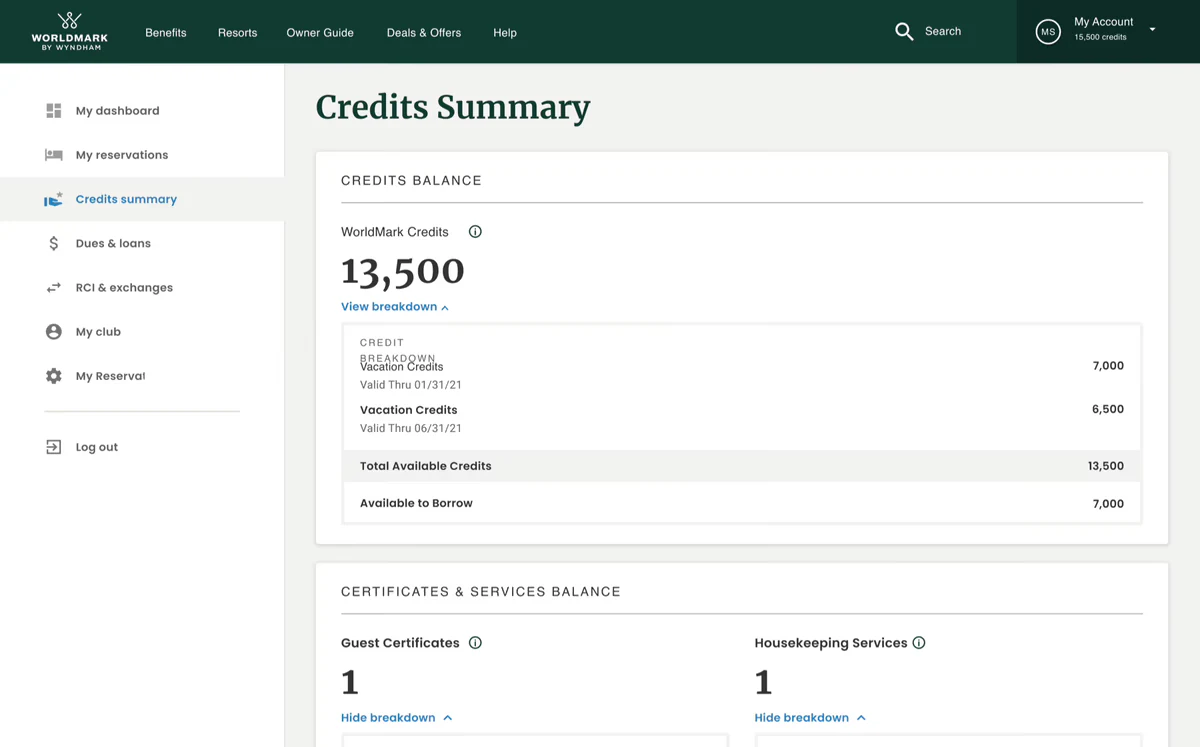Viewport: 1200px width, 747px height.
Task: Open the Resorts menu
Action: click(237, 33)
